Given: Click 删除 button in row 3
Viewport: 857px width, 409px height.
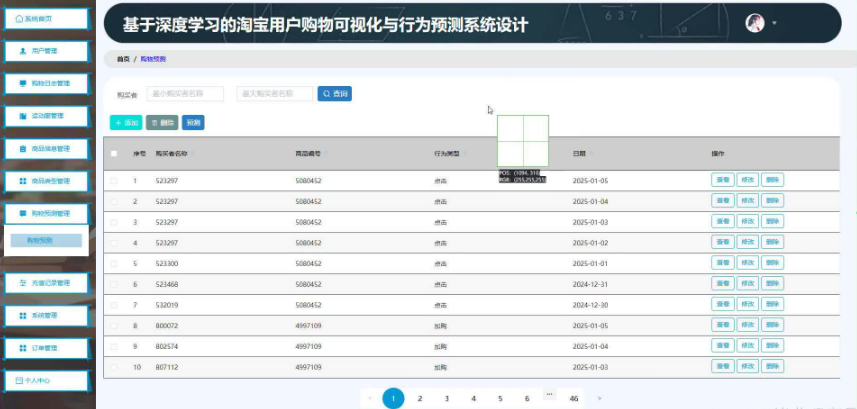Looking at the screenshot, I should click(x=772, y=221).
